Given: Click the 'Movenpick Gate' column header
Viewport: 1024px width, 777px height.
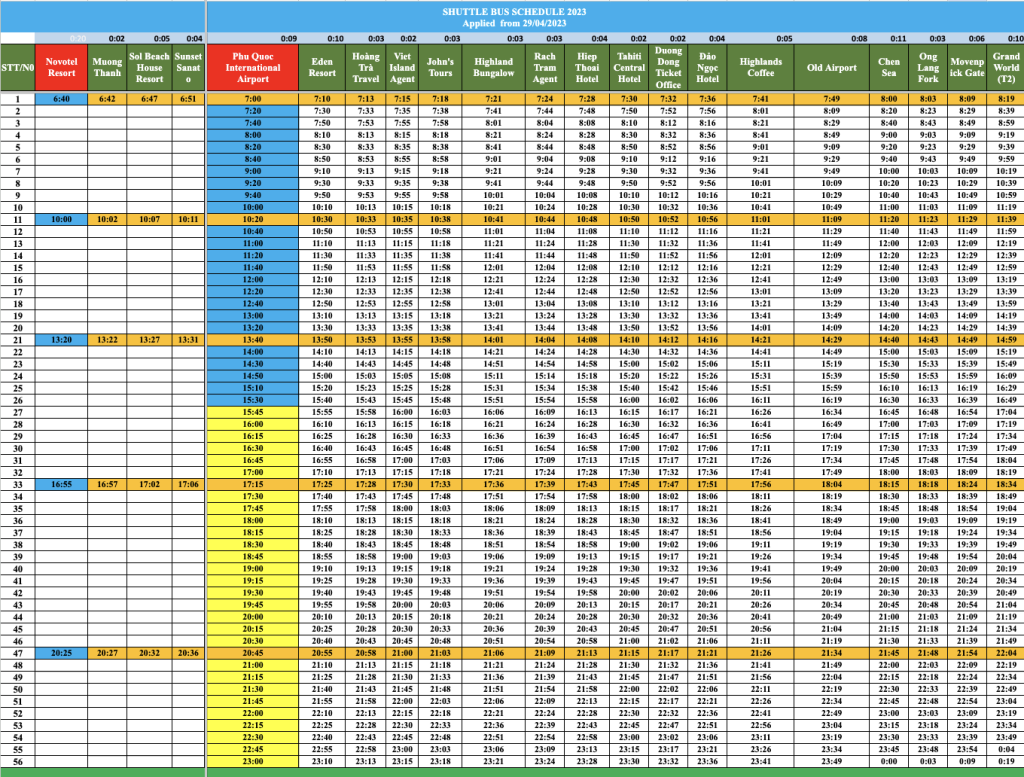Looking at the screenshot, I should tap(967, 68).
